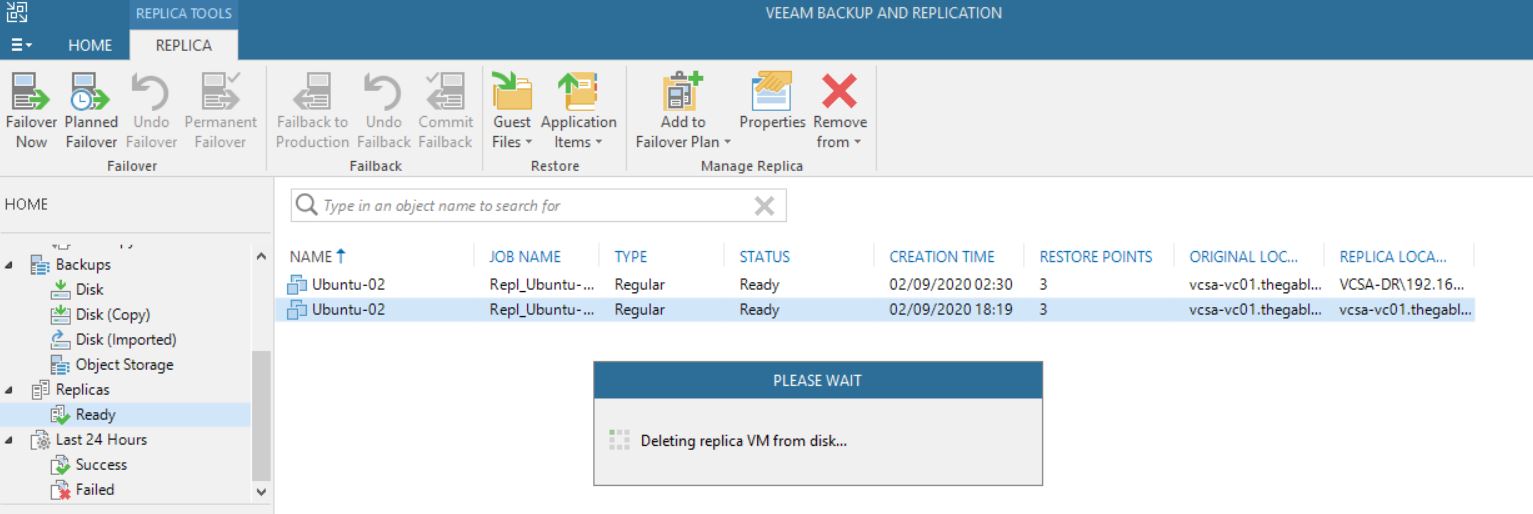Collapse the Backups tree node
Screen dimensions: 1533x514
(x=10, y=265)
